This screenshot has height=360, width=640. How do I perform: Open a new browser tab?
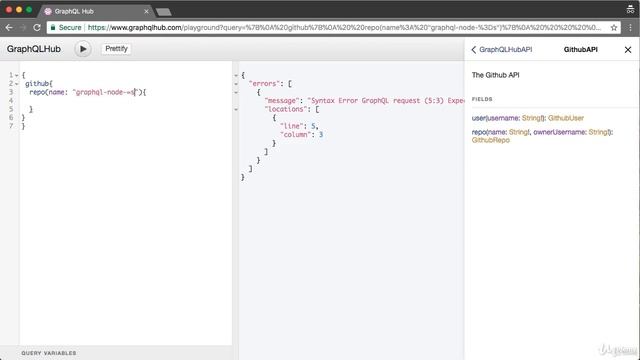click(163, 12)
